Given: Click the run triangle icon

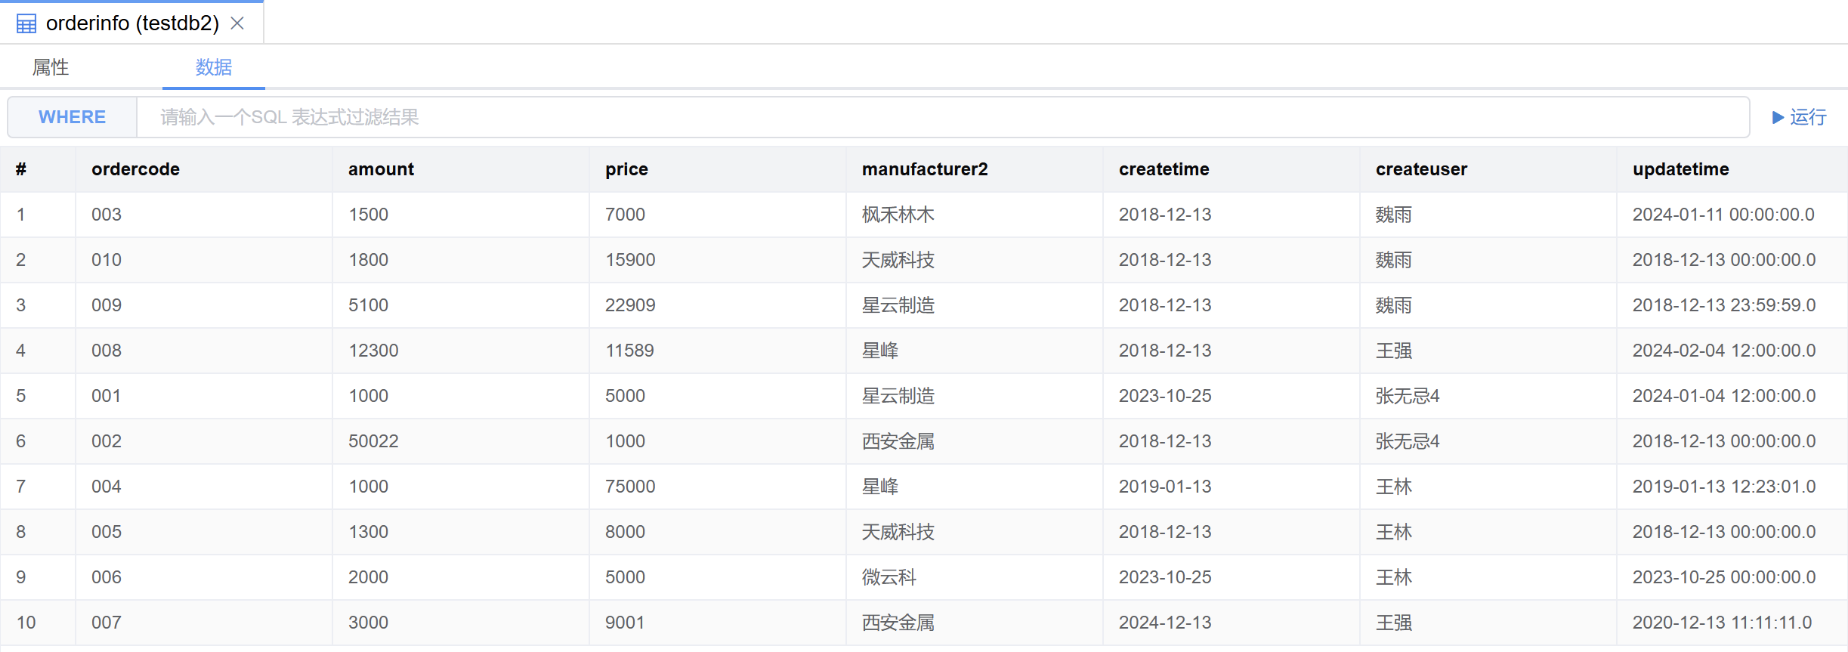Looking at the screenshot, I should 1778,117.
